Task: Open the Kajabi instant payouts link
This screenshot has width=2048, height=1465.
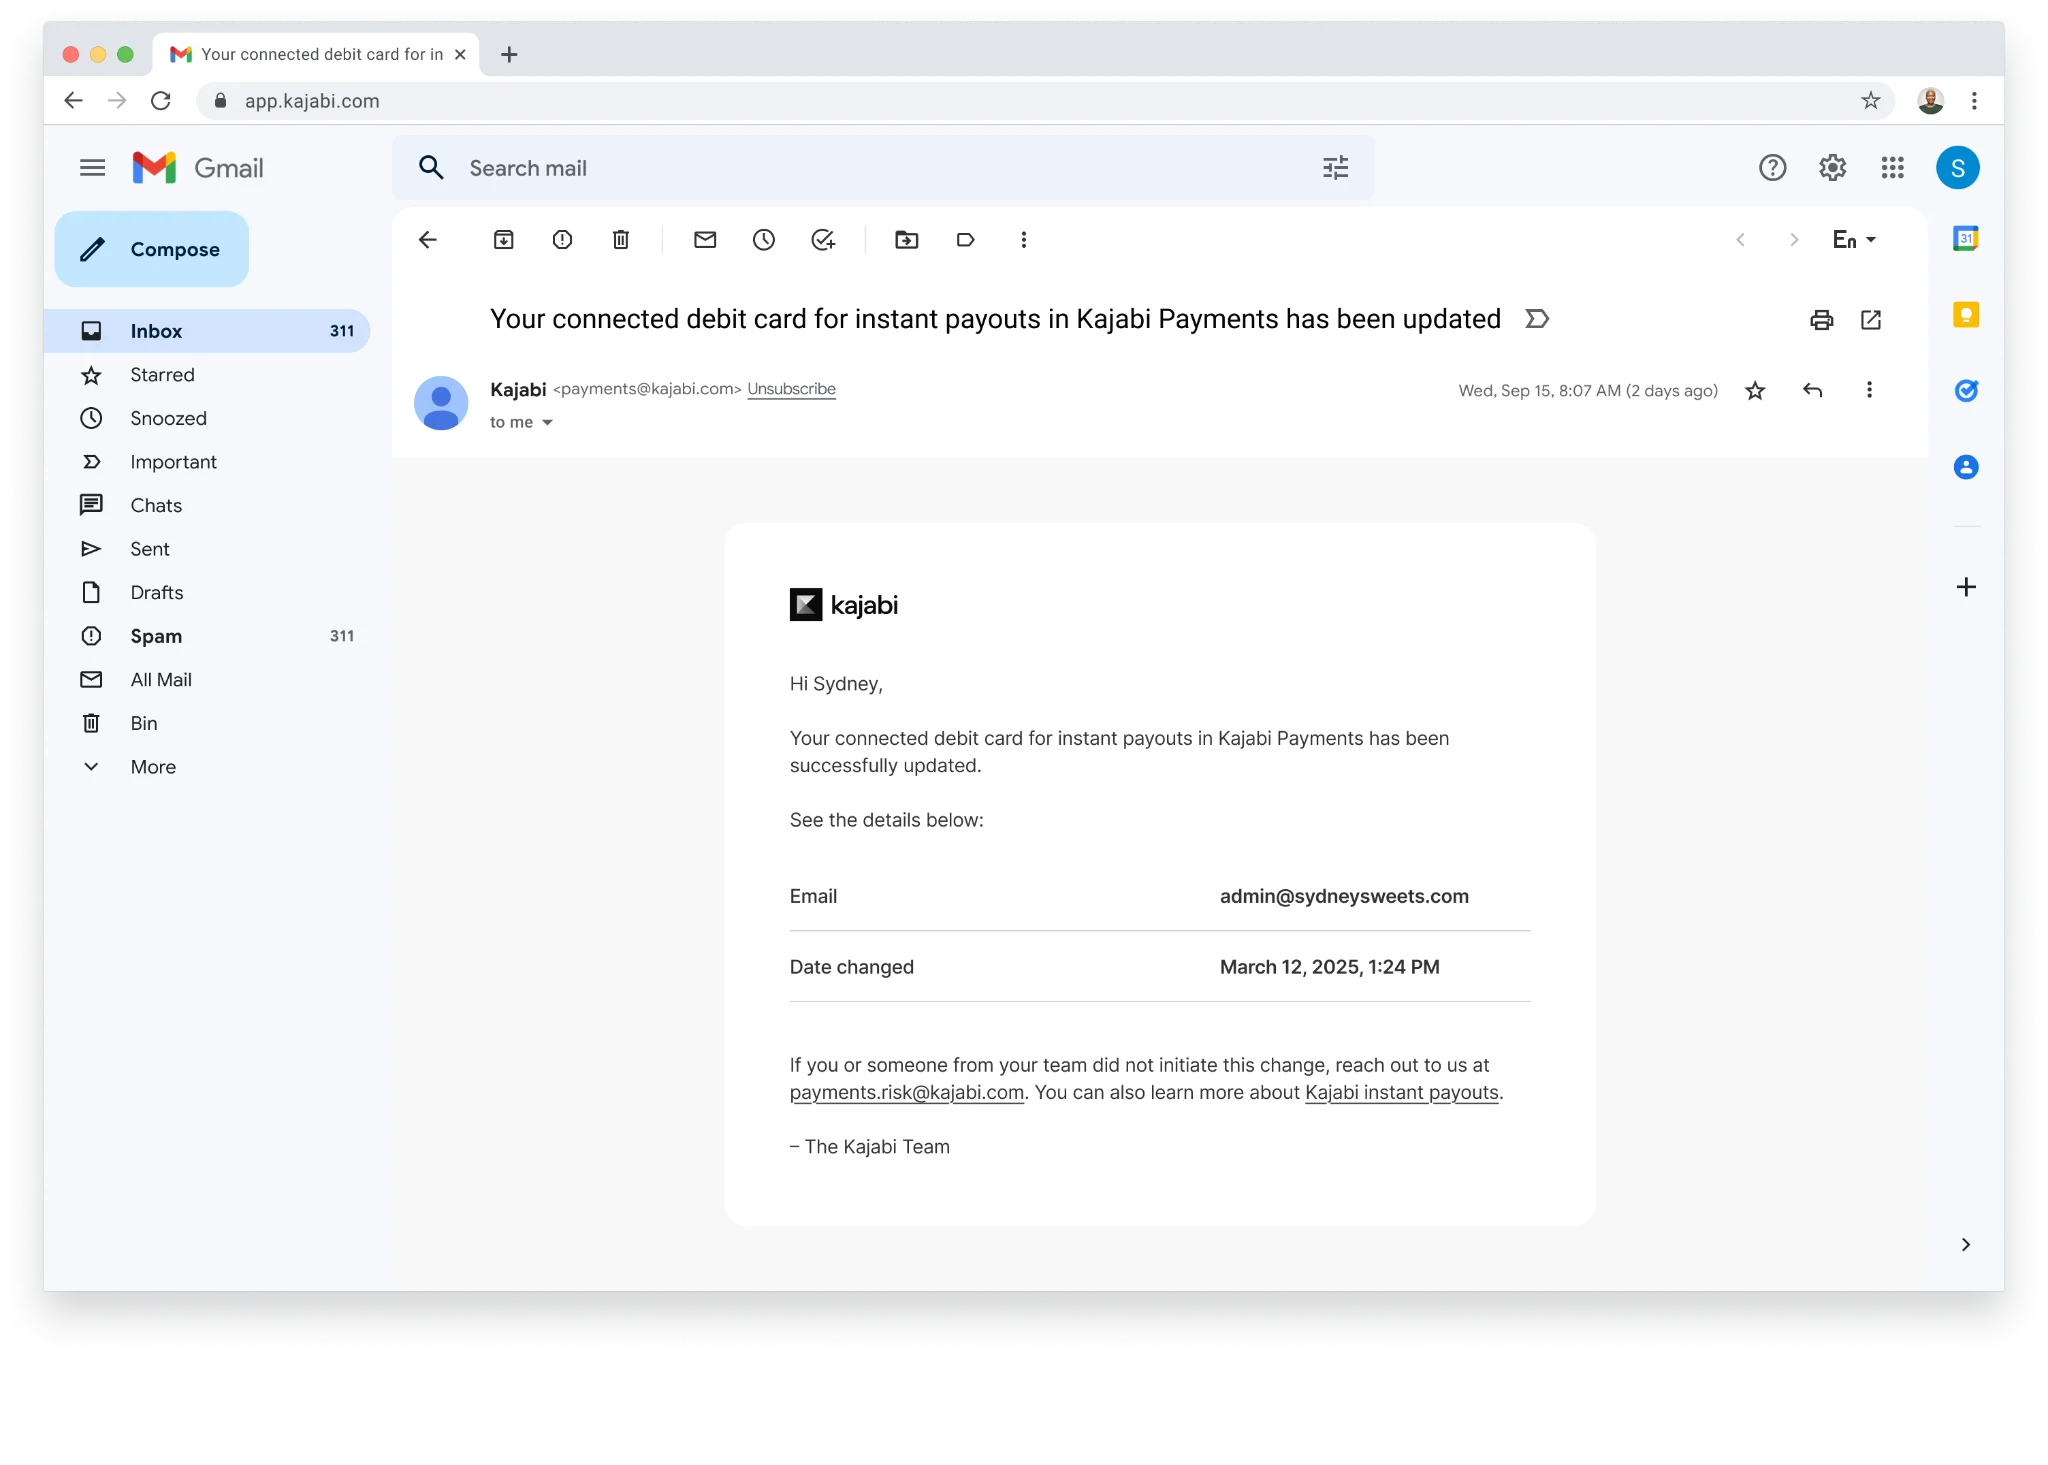Action: coord(1402,1093)
